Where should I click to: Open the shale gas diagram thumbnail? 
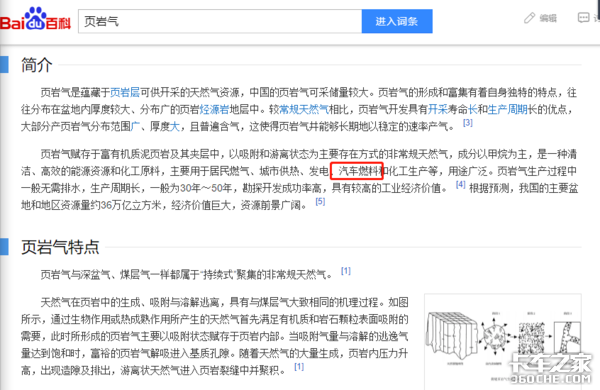tap(503, 342)
